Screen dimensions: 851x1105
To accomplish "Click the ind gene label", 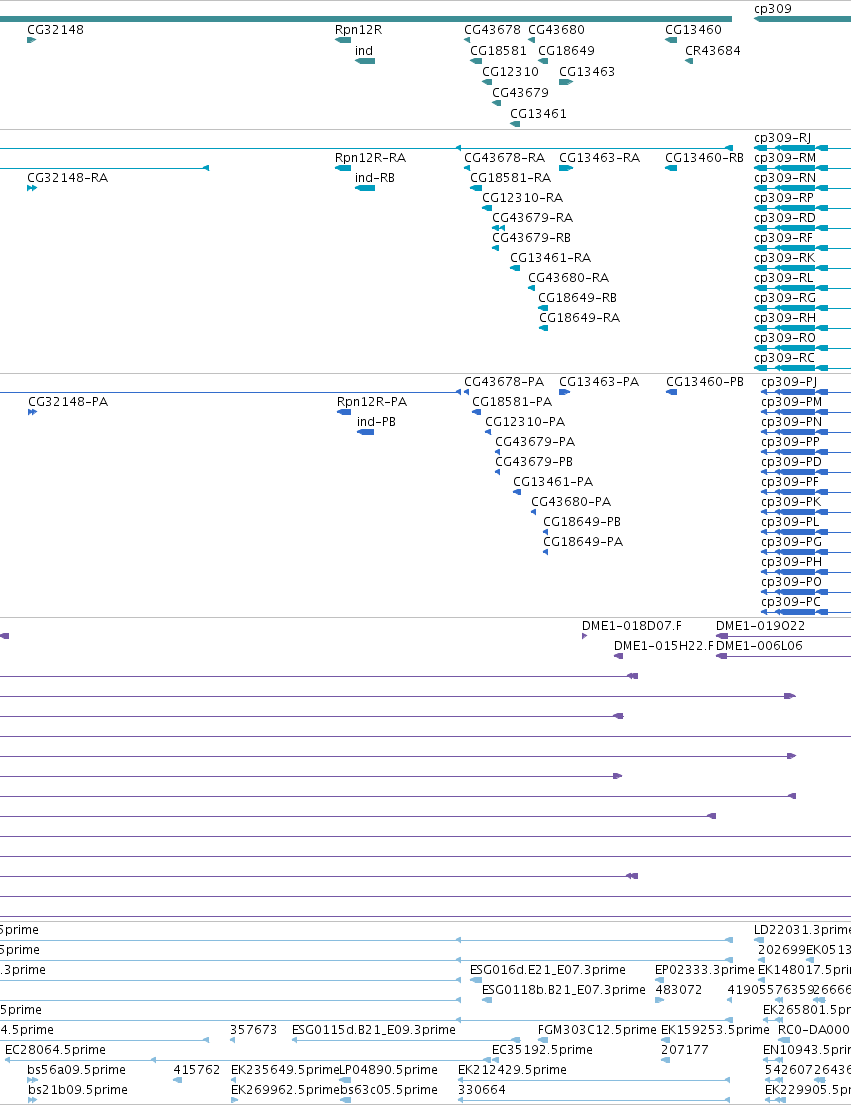I will pos(364,51).
